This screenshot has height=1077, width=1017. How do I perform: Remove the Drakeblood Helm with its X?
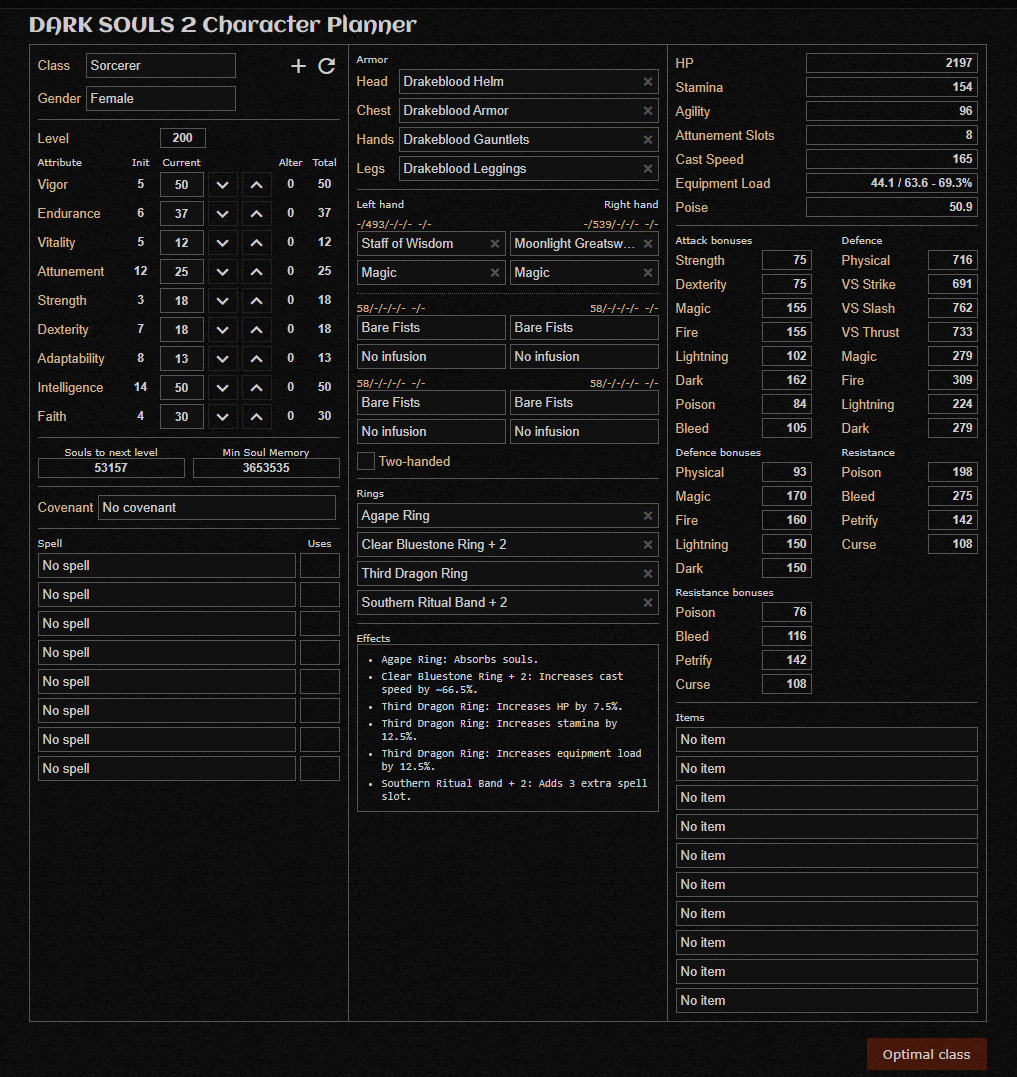648,82
